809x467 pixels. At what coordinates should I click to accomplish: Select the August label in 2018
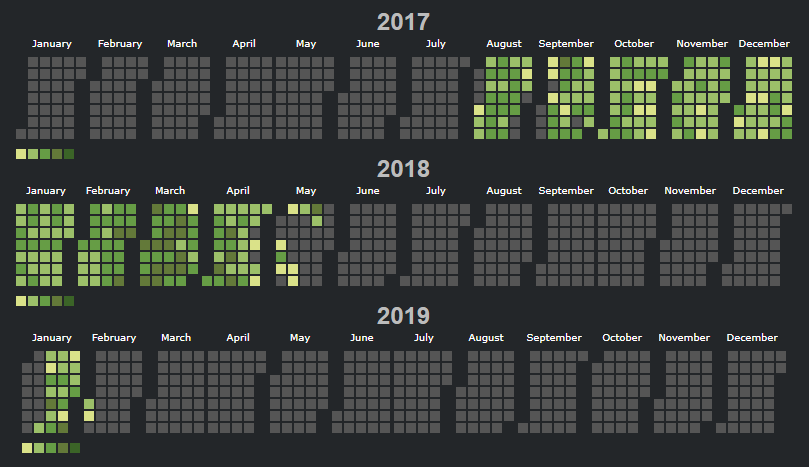(x=504, y=191)
